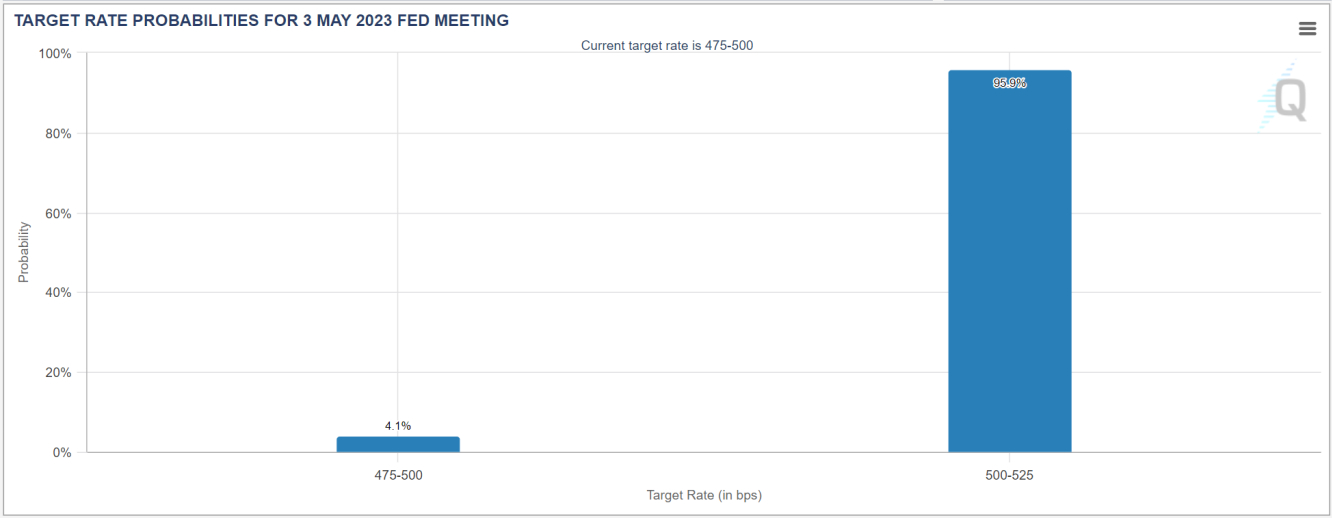
Task: Click the Target Rate Probabilities chart title
Action: pos(262,20)
